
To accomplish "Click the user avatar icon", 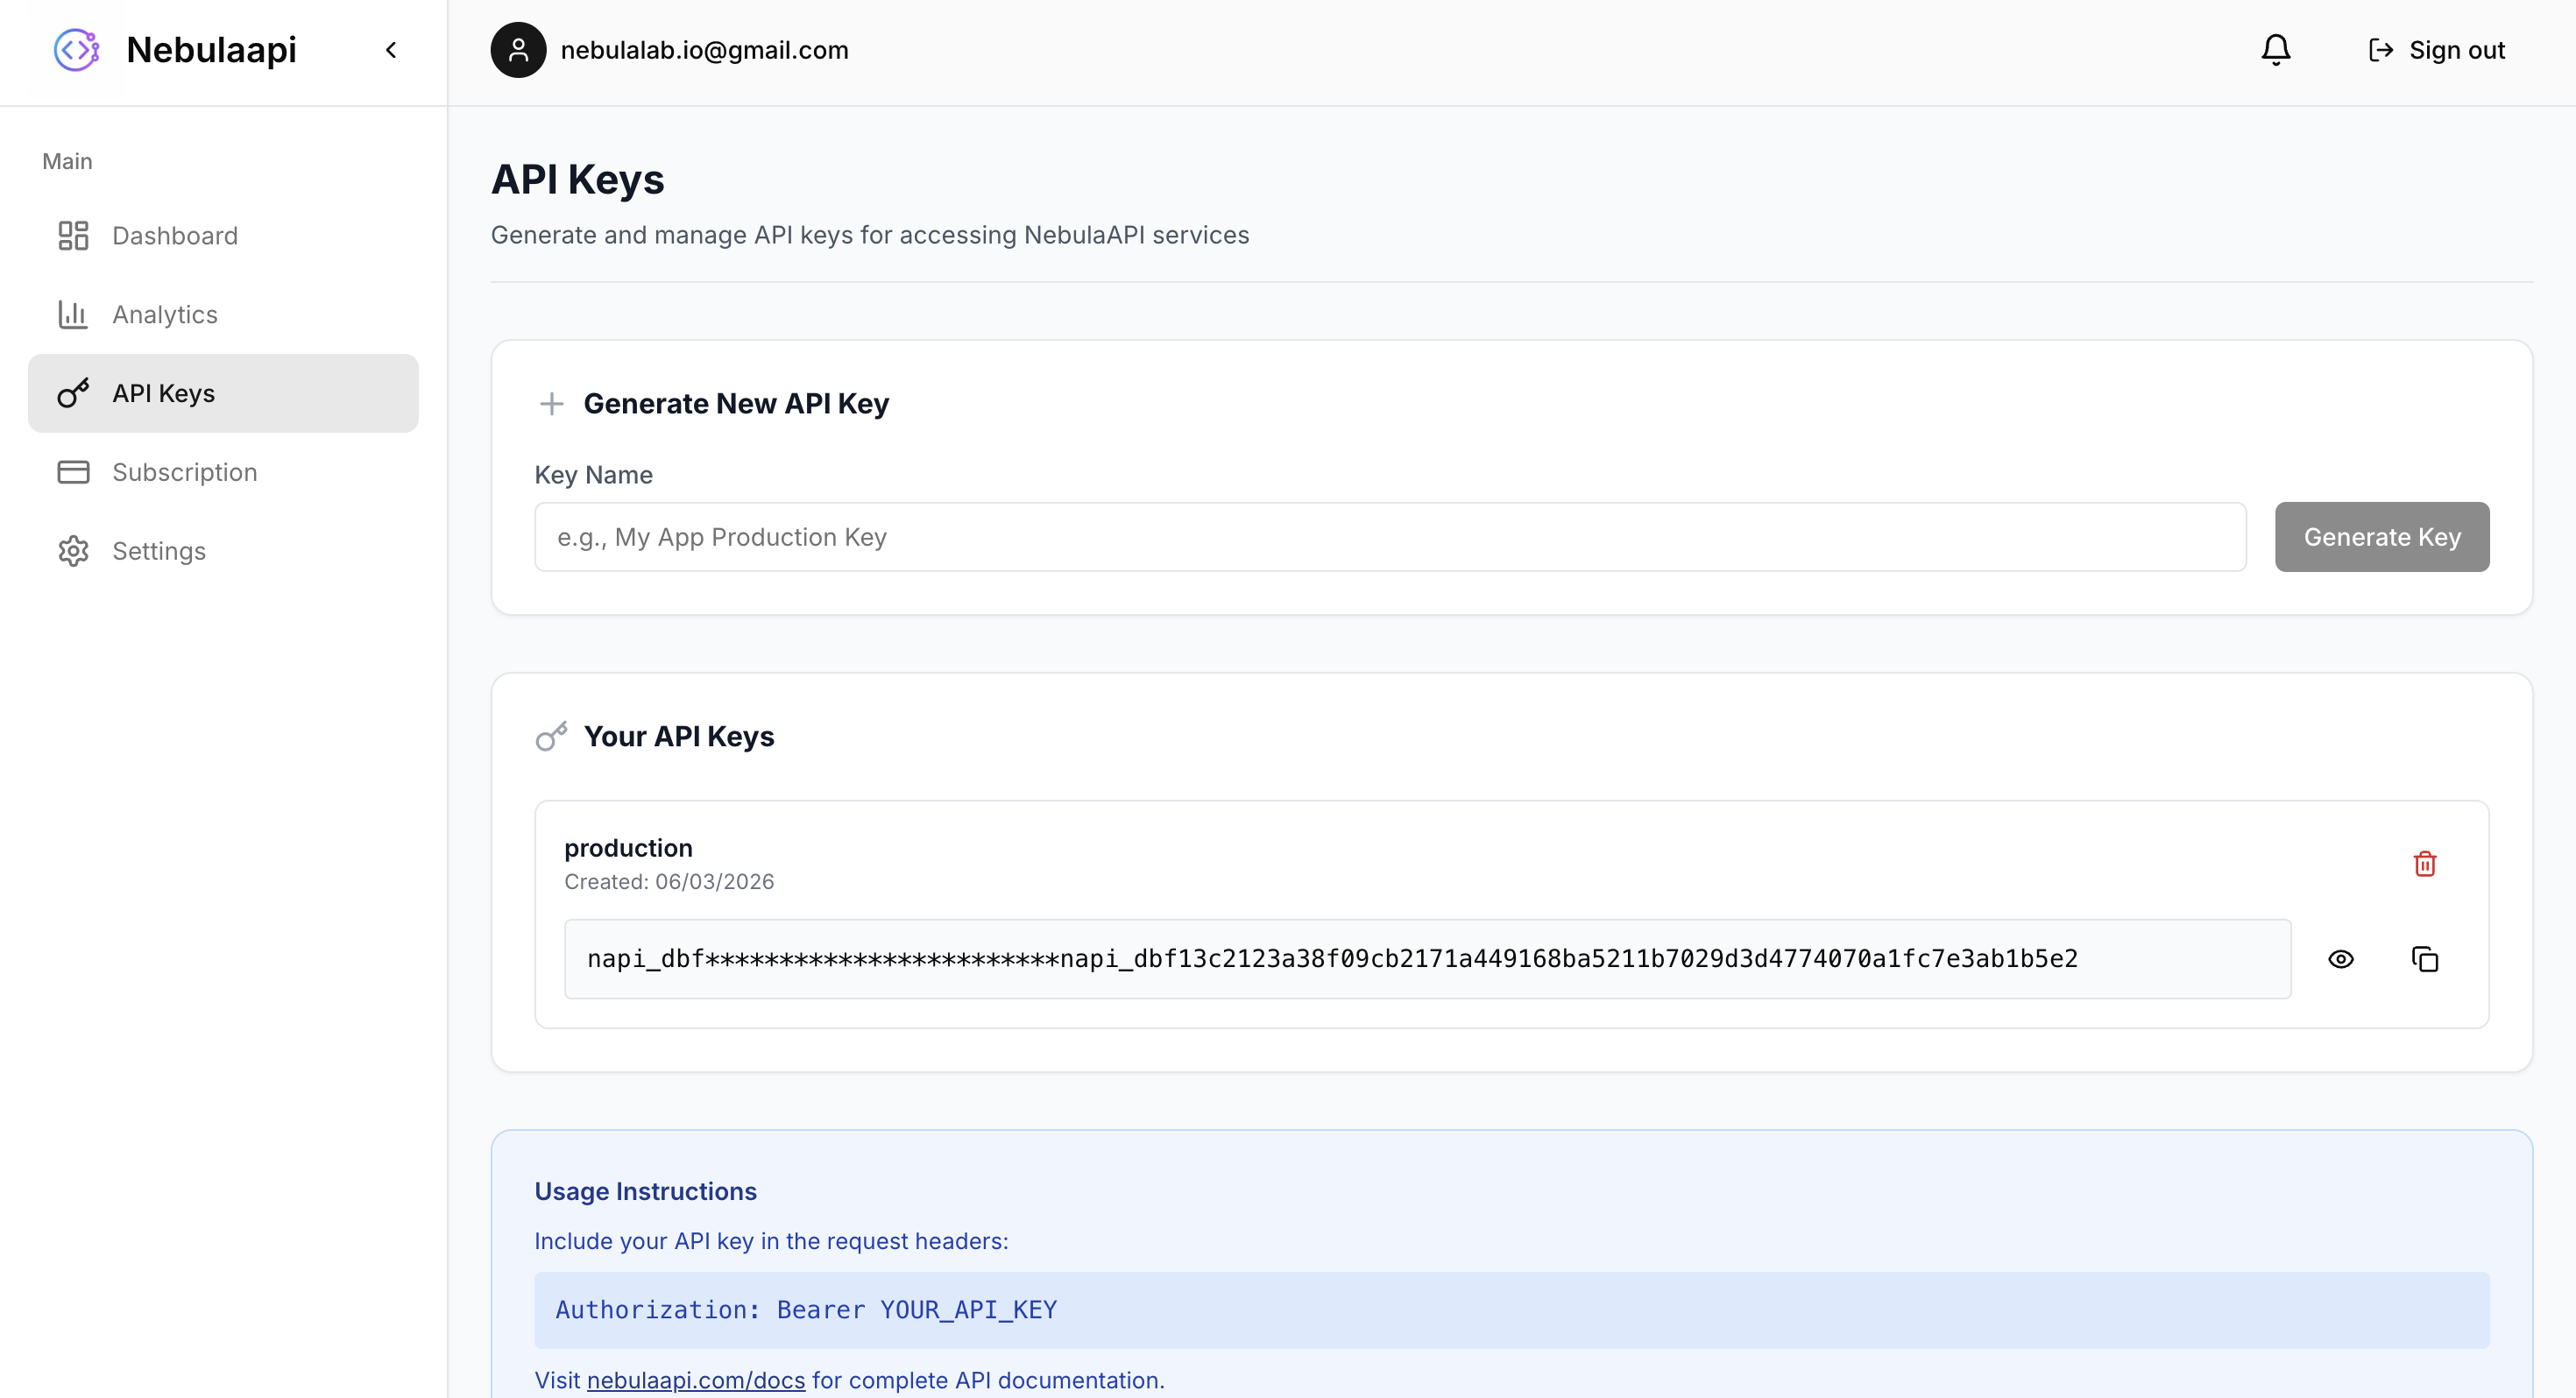I will coord(518,50).
